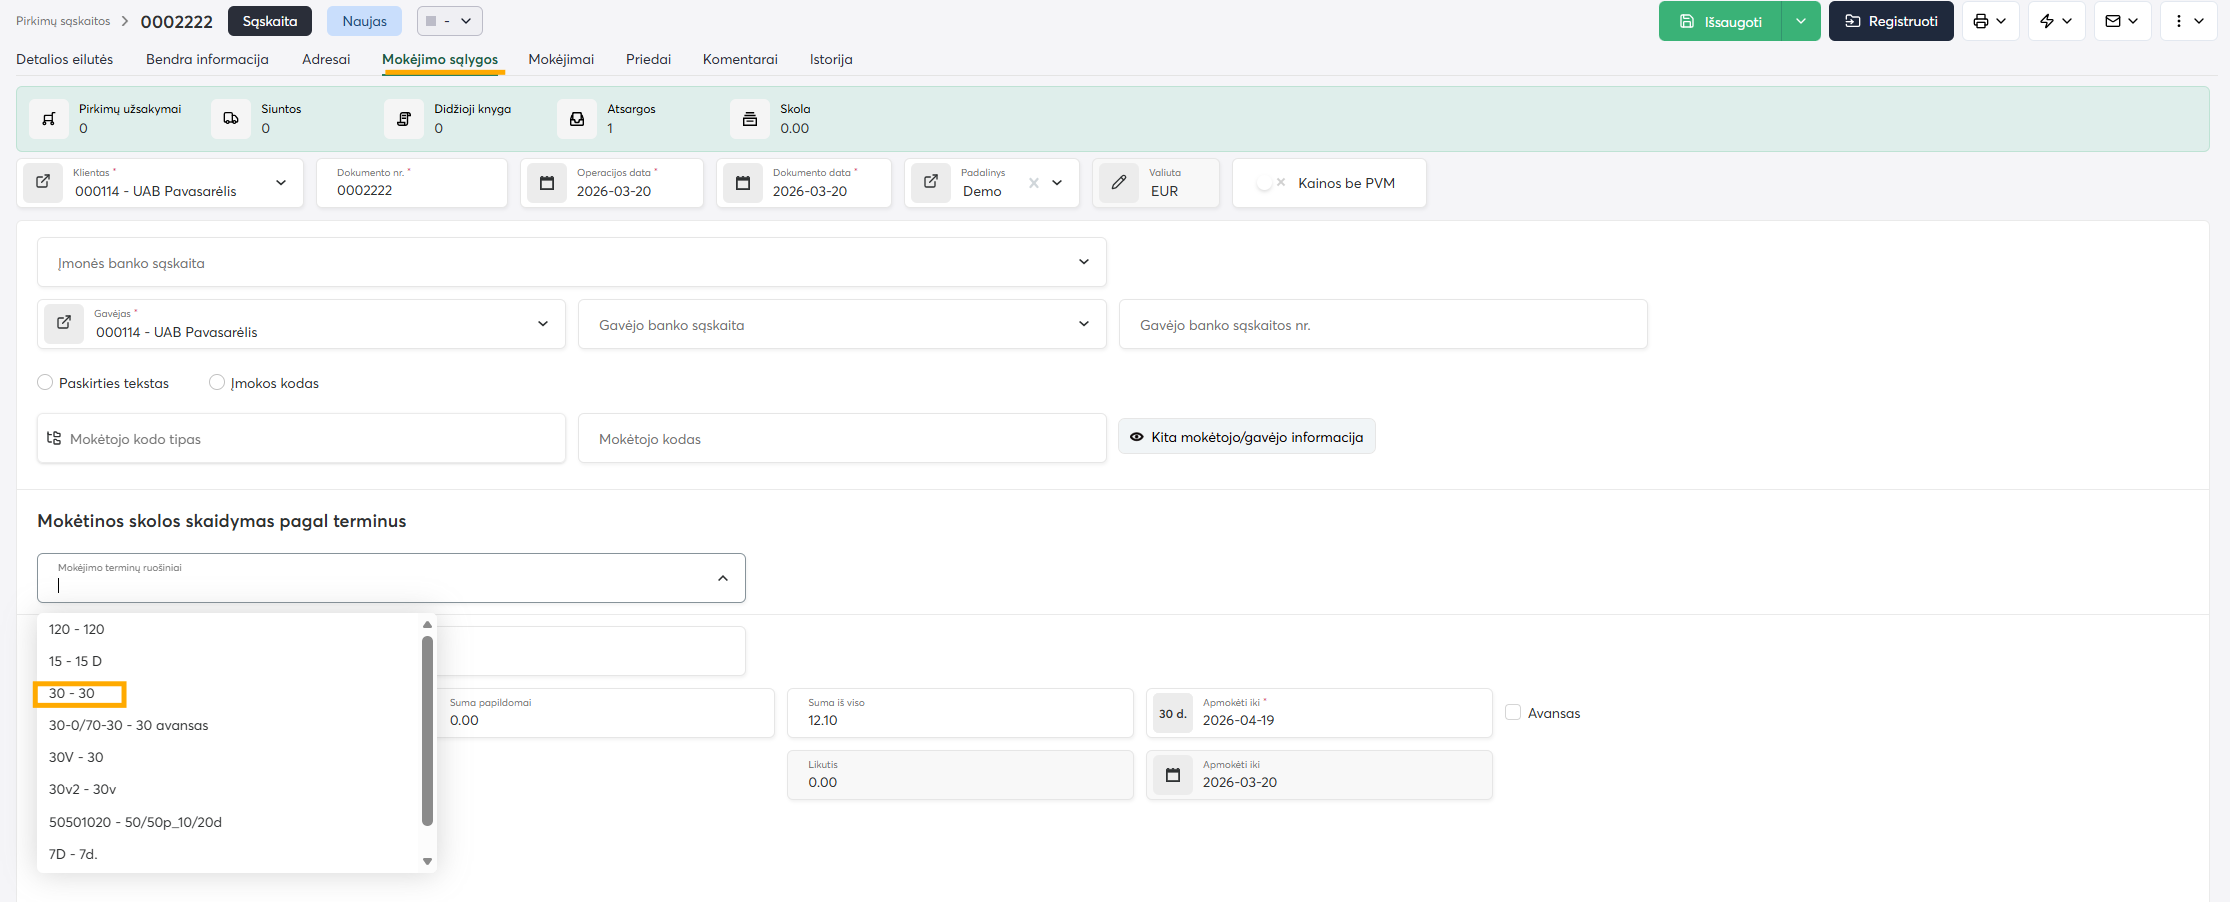Click the pencil icon beside Valiuta

[x=1119, y=183]
